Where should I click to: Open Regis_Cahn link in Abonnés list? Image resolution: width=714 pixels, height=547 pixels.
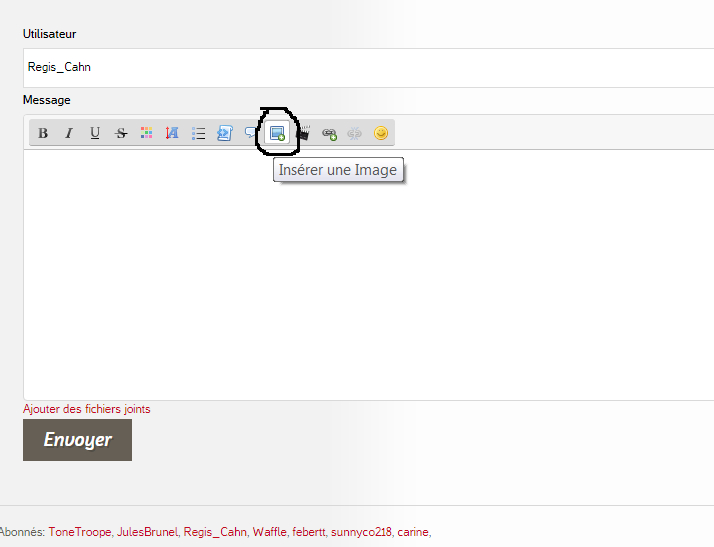(215, 532)
